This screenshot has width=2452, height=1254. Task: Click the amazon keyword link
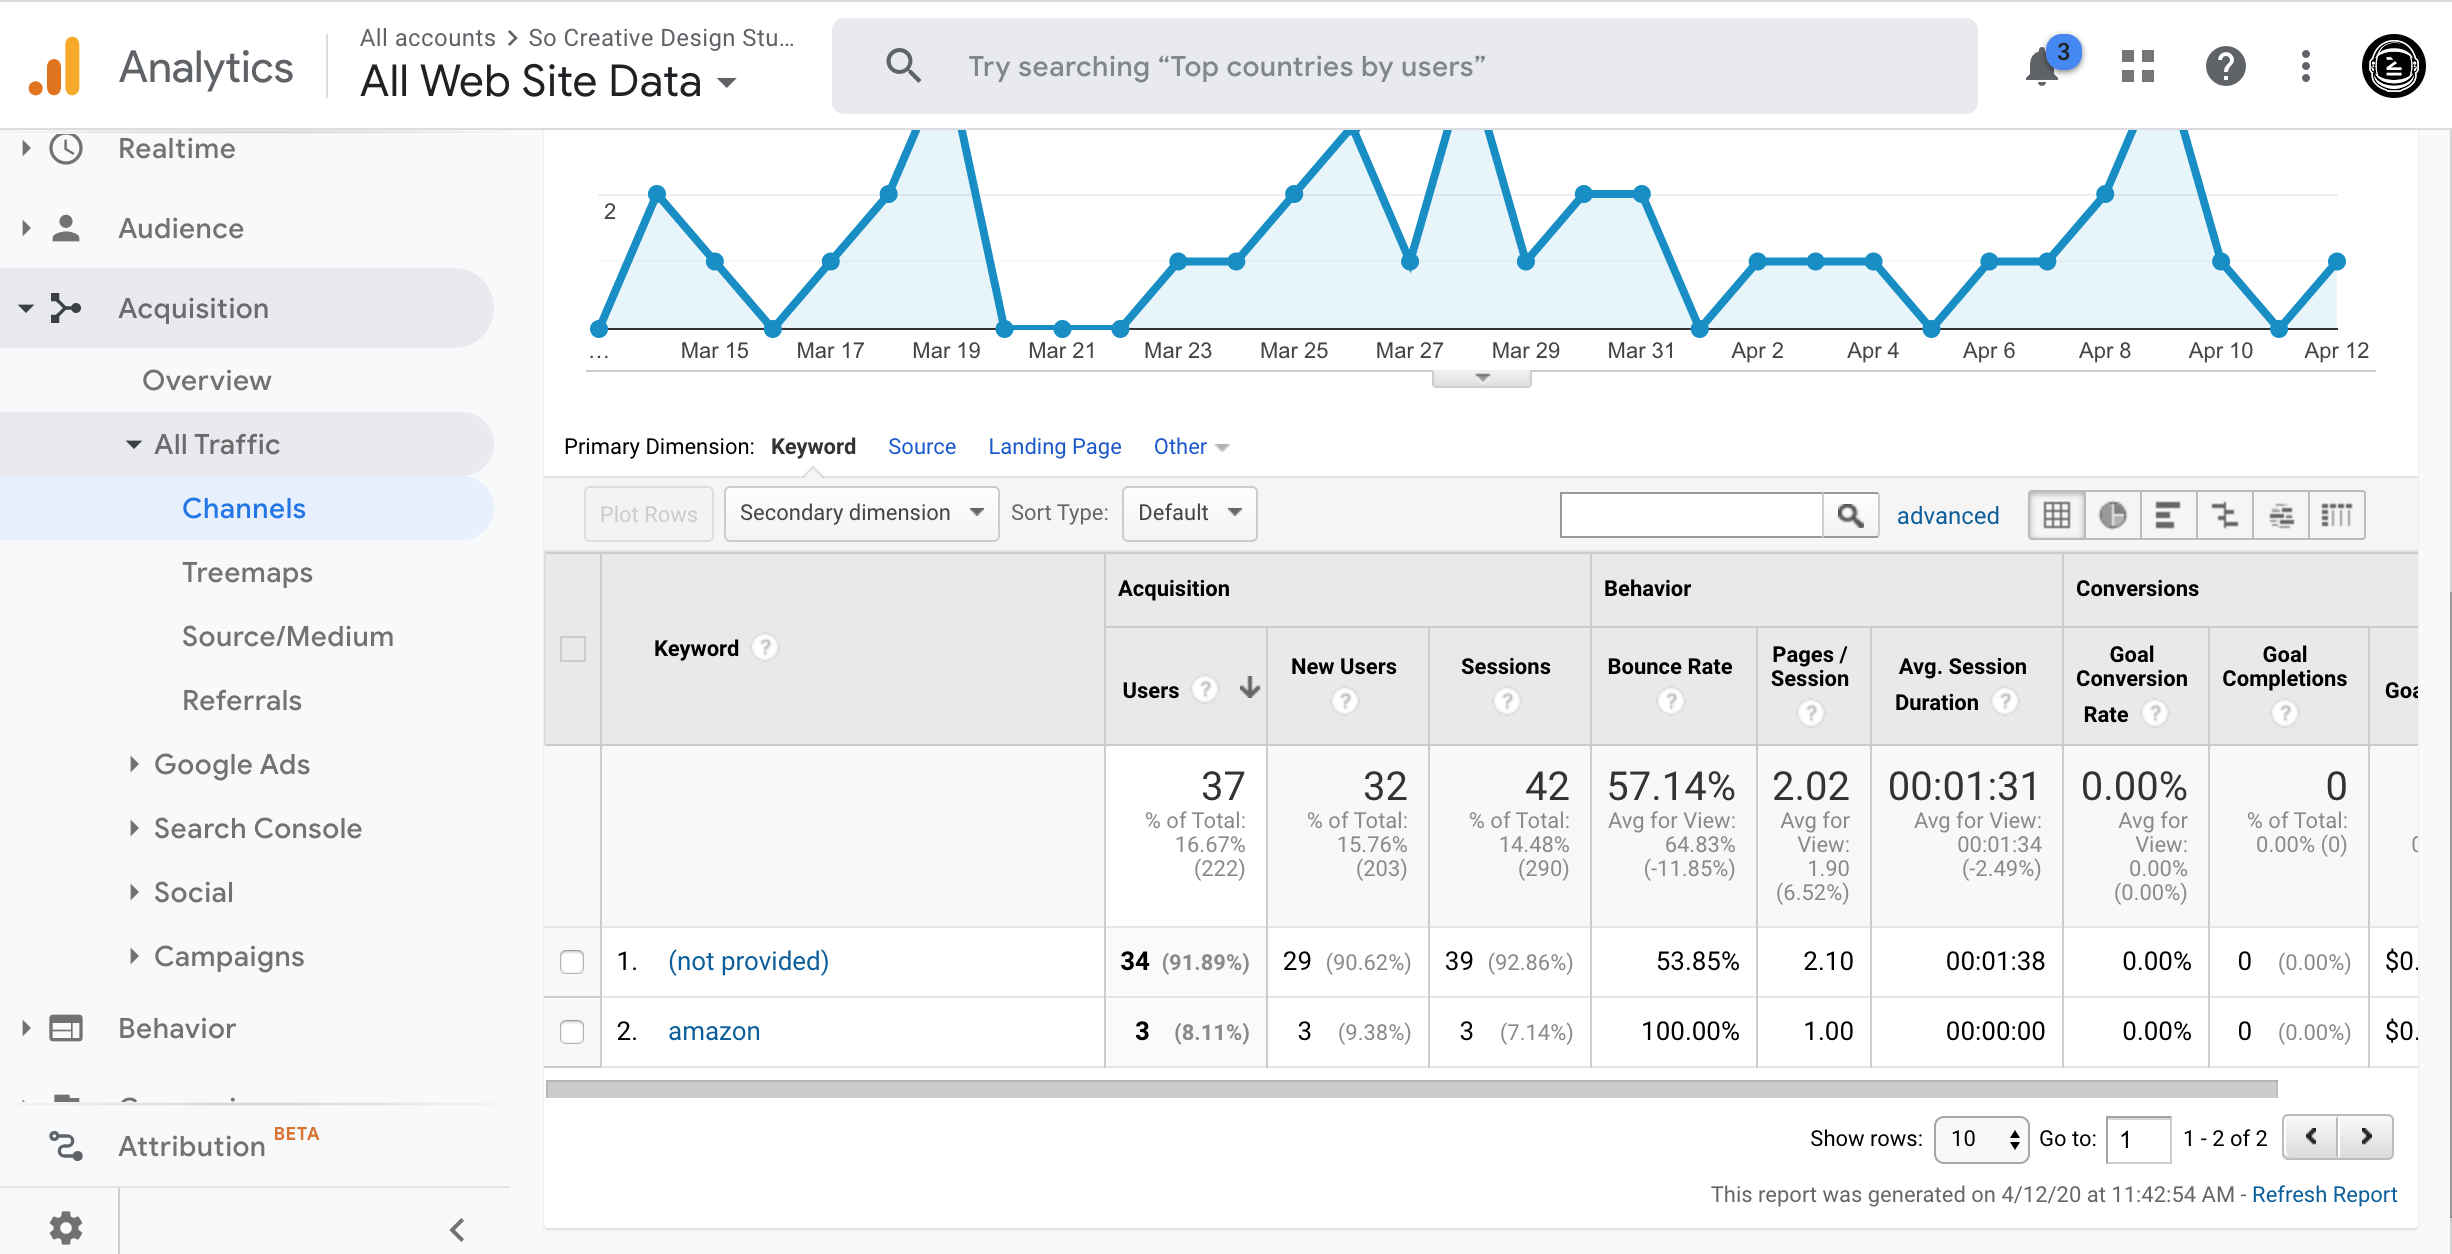point(714,1032)
